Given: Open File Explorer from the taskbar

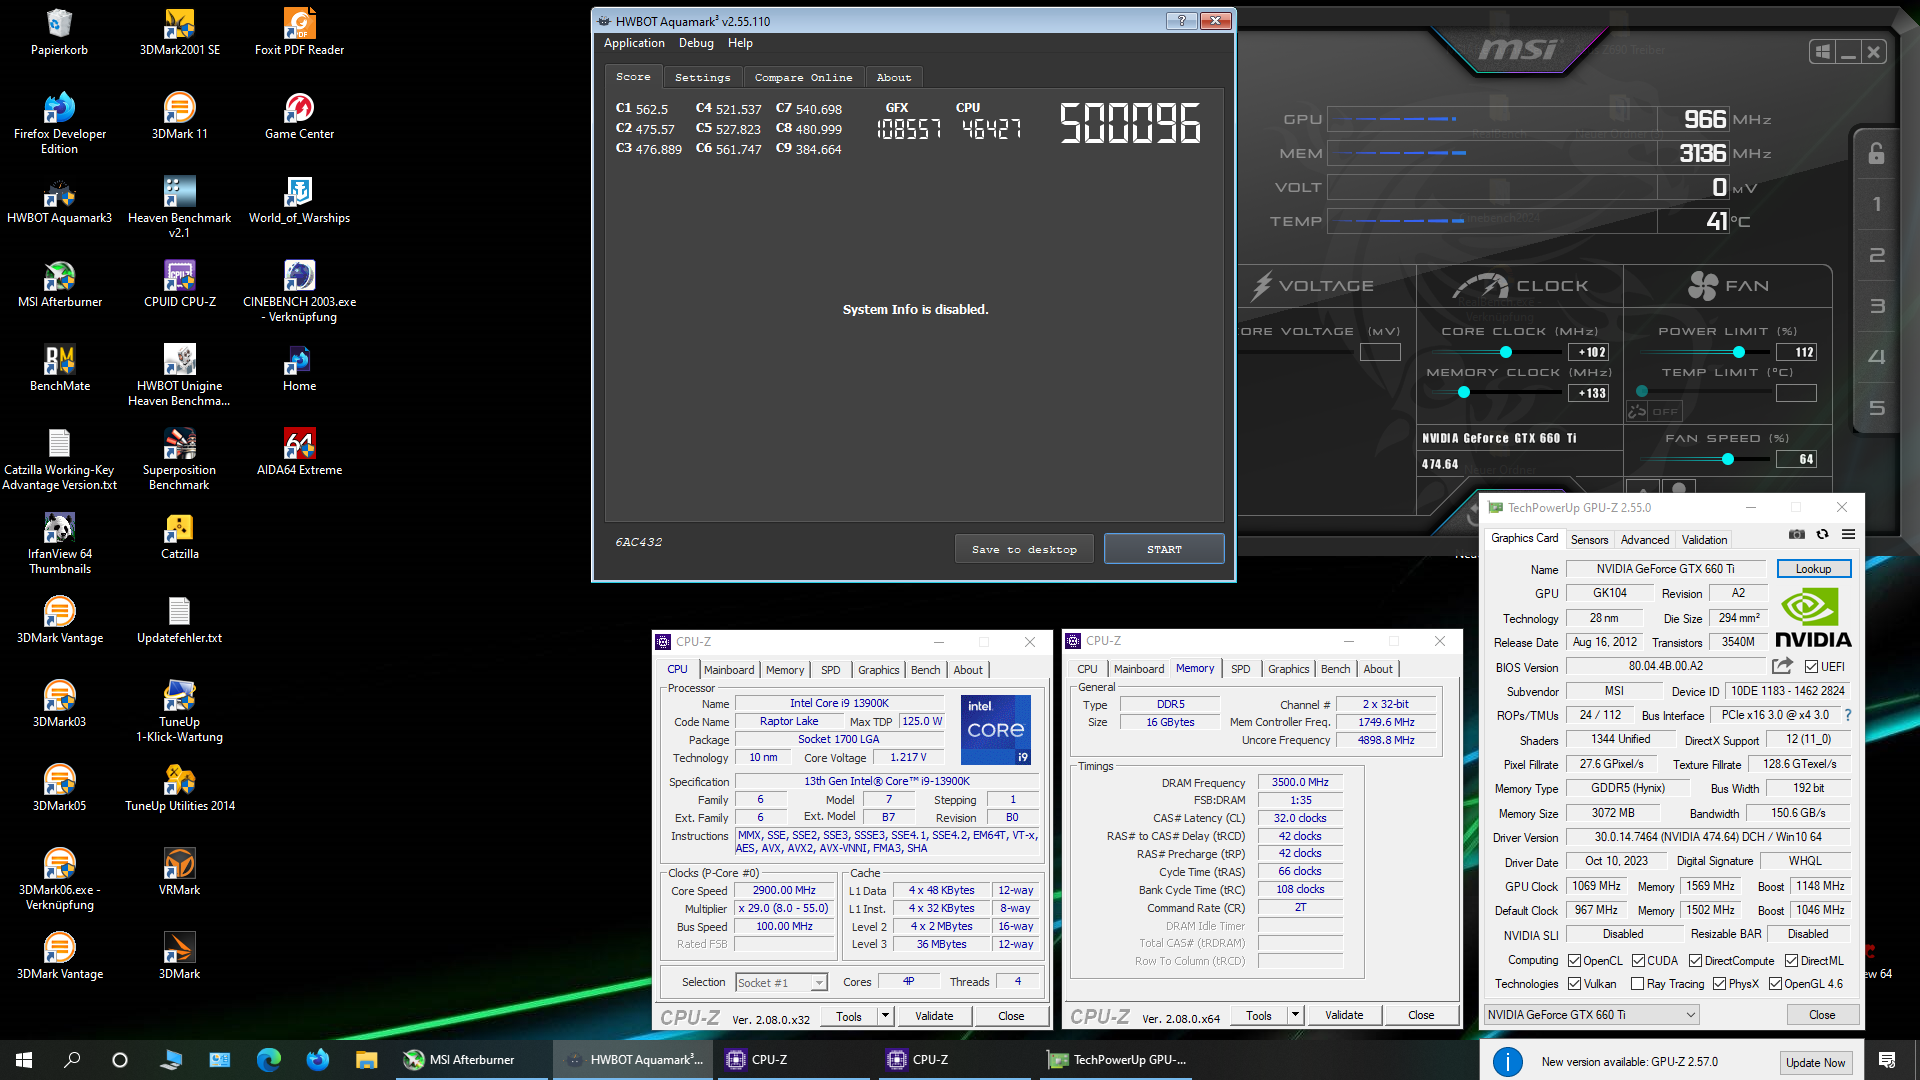Looking at the screenshot, I should (367, 1060).
